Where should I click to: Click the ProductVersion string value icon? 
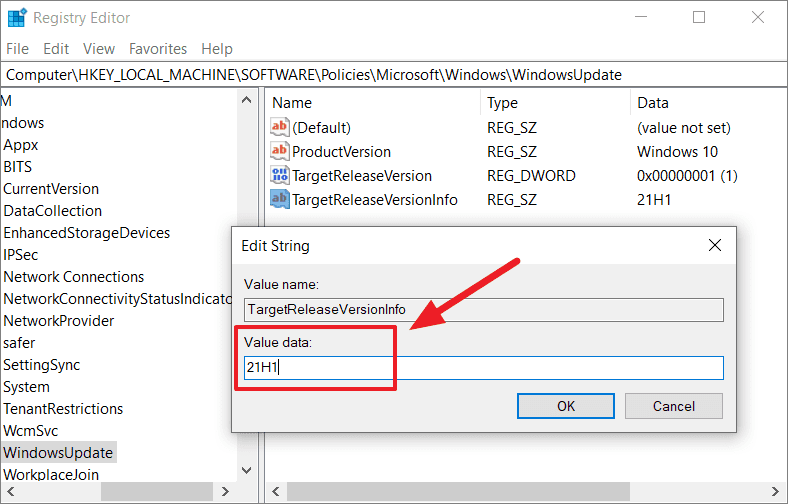click(279, 151)
